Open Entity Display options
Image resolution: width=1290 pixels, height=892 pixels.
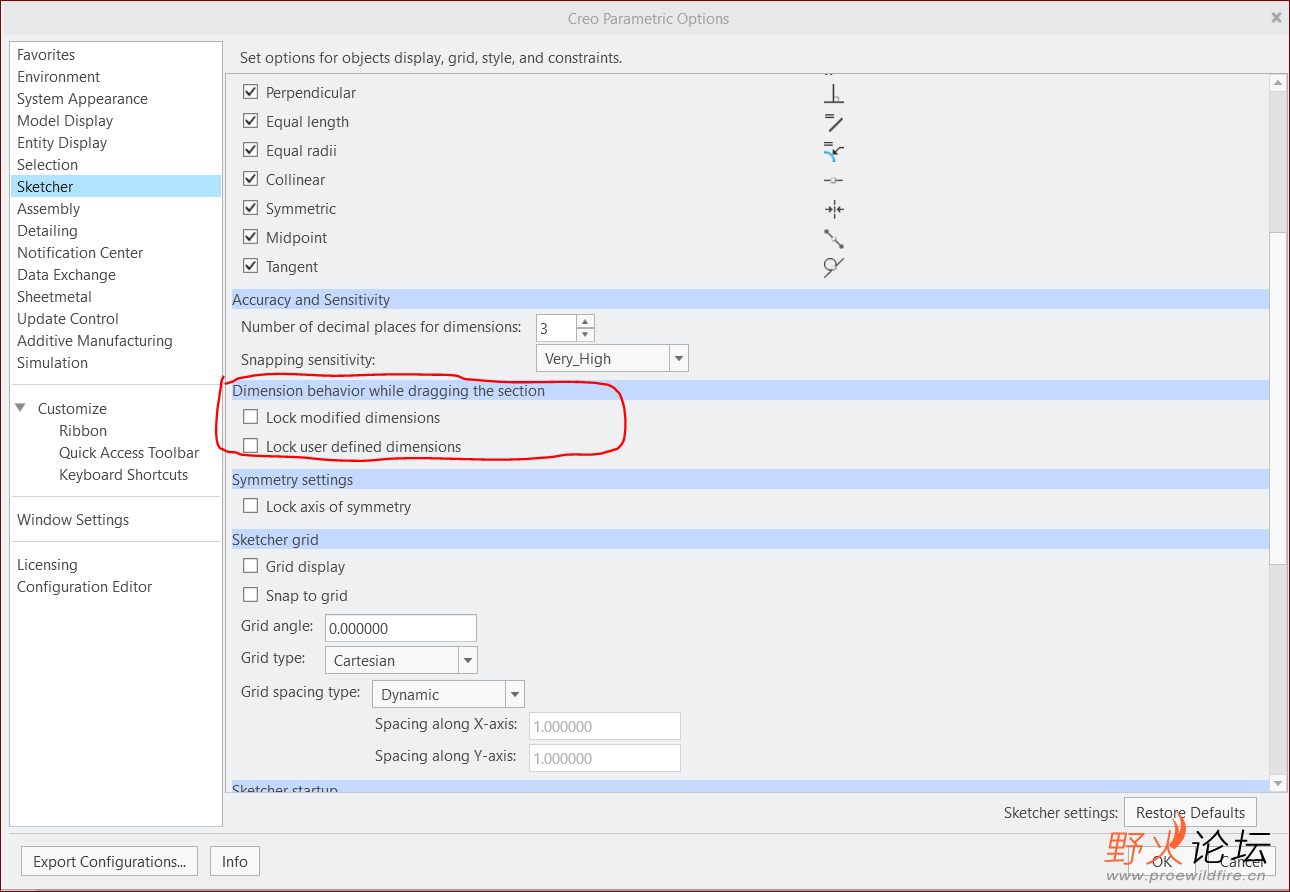[x=62, y=143]
